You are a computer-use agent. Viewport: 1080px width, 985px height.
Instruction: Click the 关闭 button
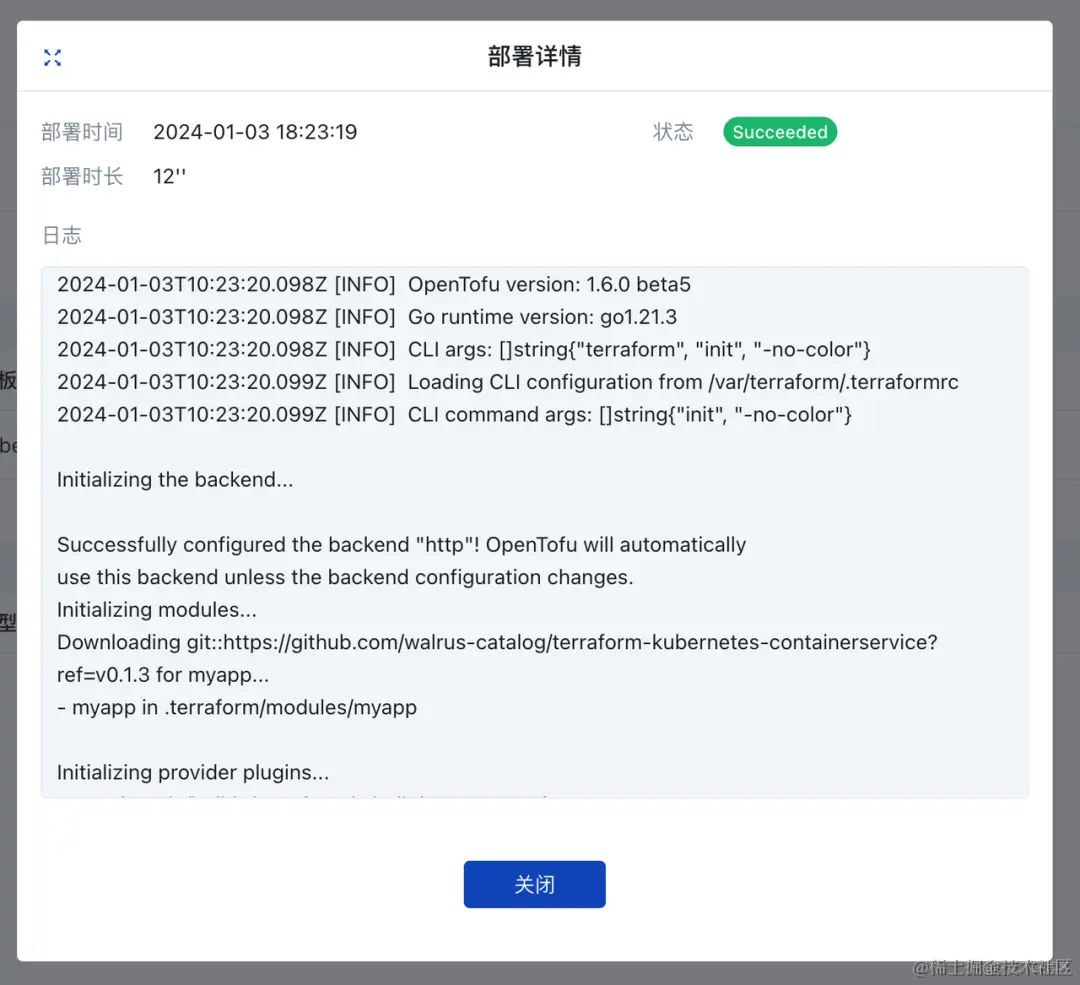coord(534,884)
